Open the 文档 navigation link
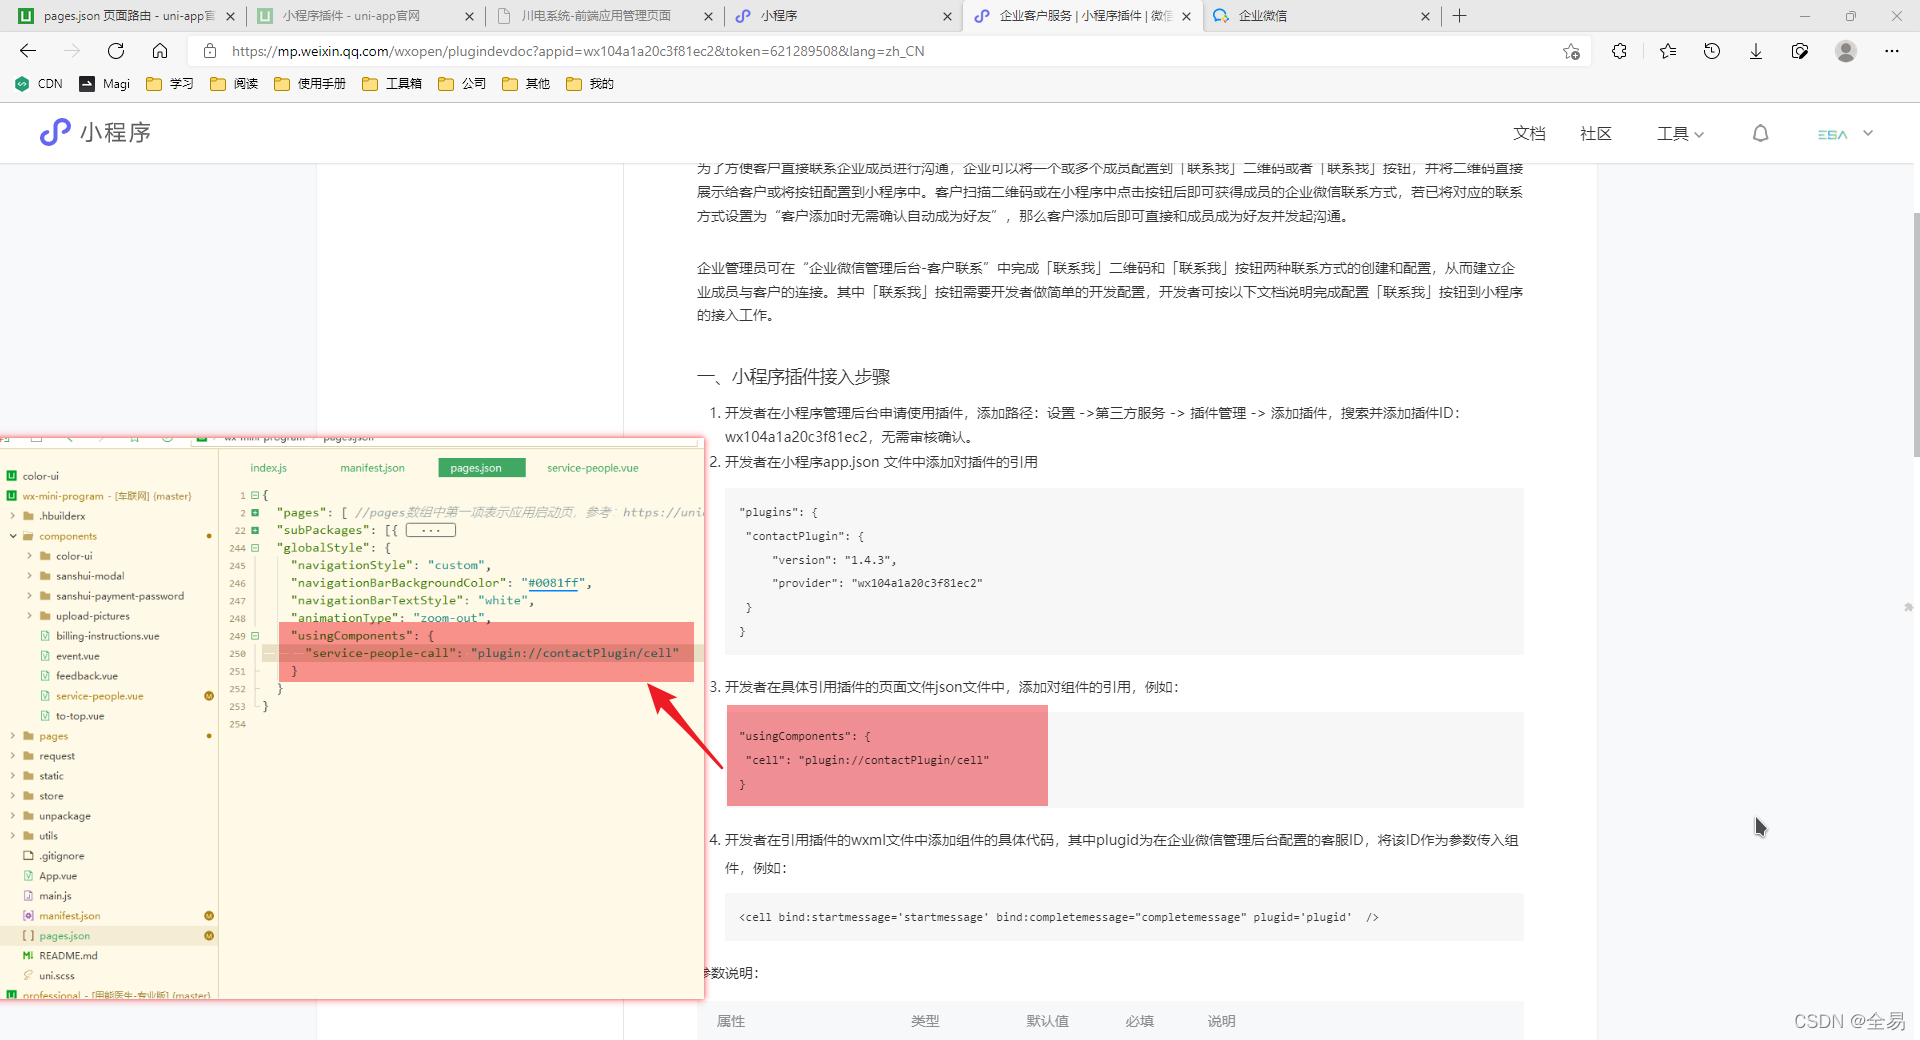This screenshot has width=1920, height=1040. coord(1529,134)
